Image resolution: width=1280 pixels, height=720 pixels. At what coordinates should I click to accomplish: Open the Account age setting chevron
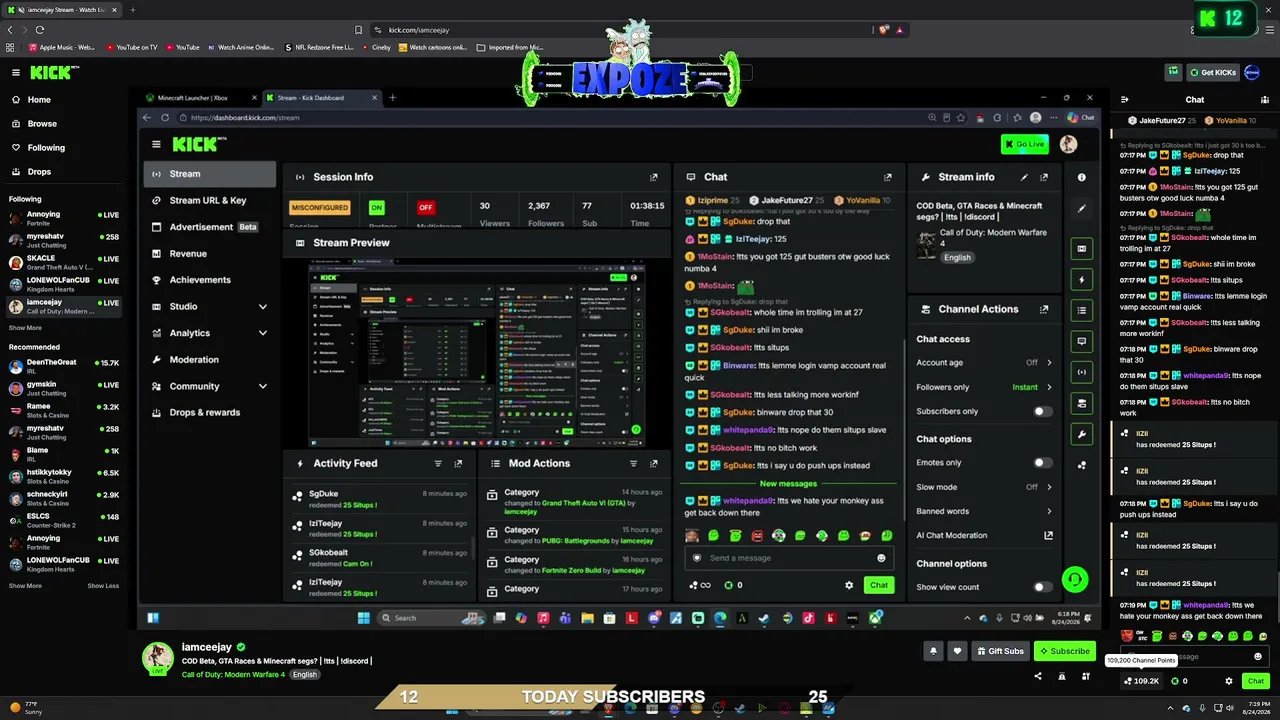[1049, 363]
